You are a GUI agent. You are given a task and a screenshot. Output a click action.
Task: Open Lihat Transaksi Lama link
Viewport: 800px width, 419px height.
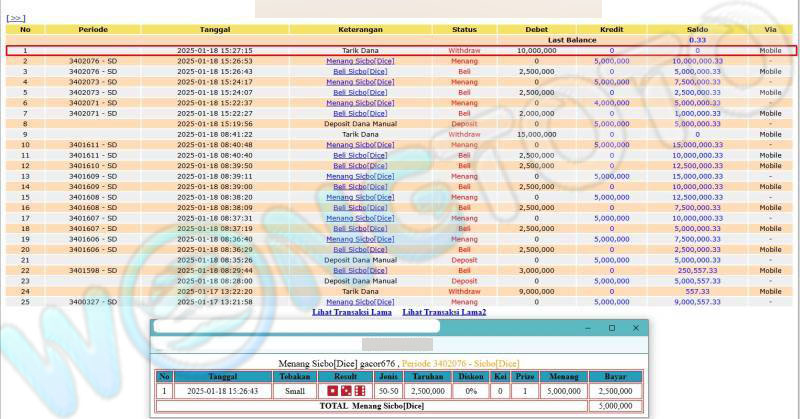351,312
